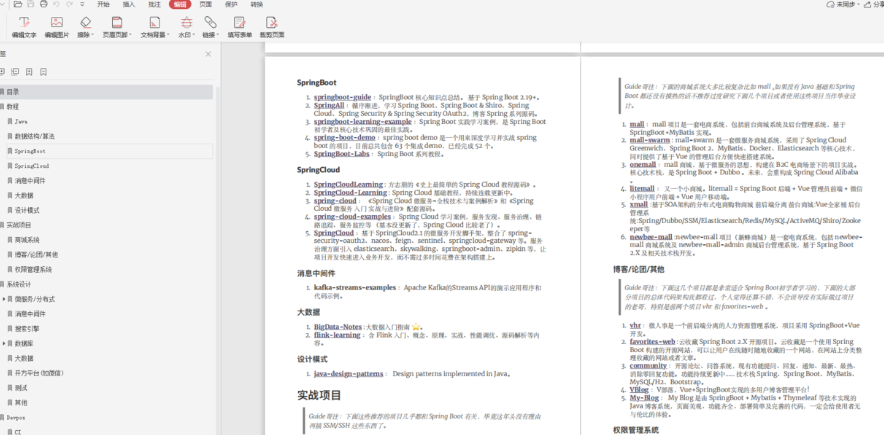The height and width of the screenshot is (435, 884).
Task: Expand the 数据库 bookmark node
Action: 4,343
